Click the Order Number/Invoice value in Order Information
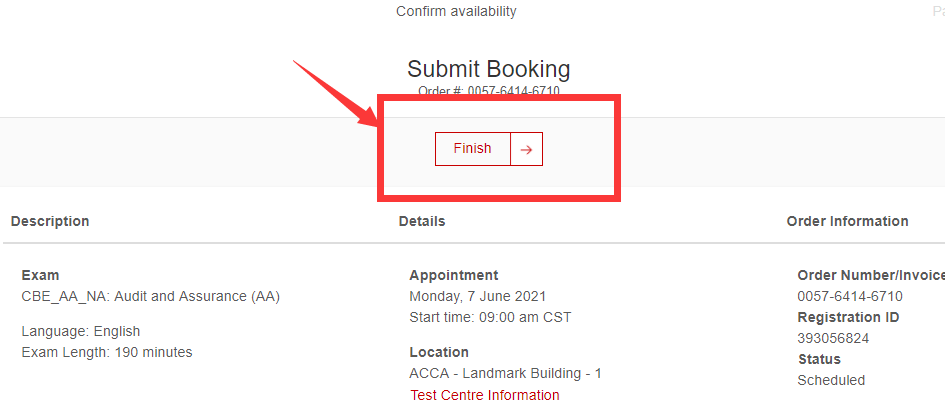This screenshot has width=945, height=419. tap(850, 296)
